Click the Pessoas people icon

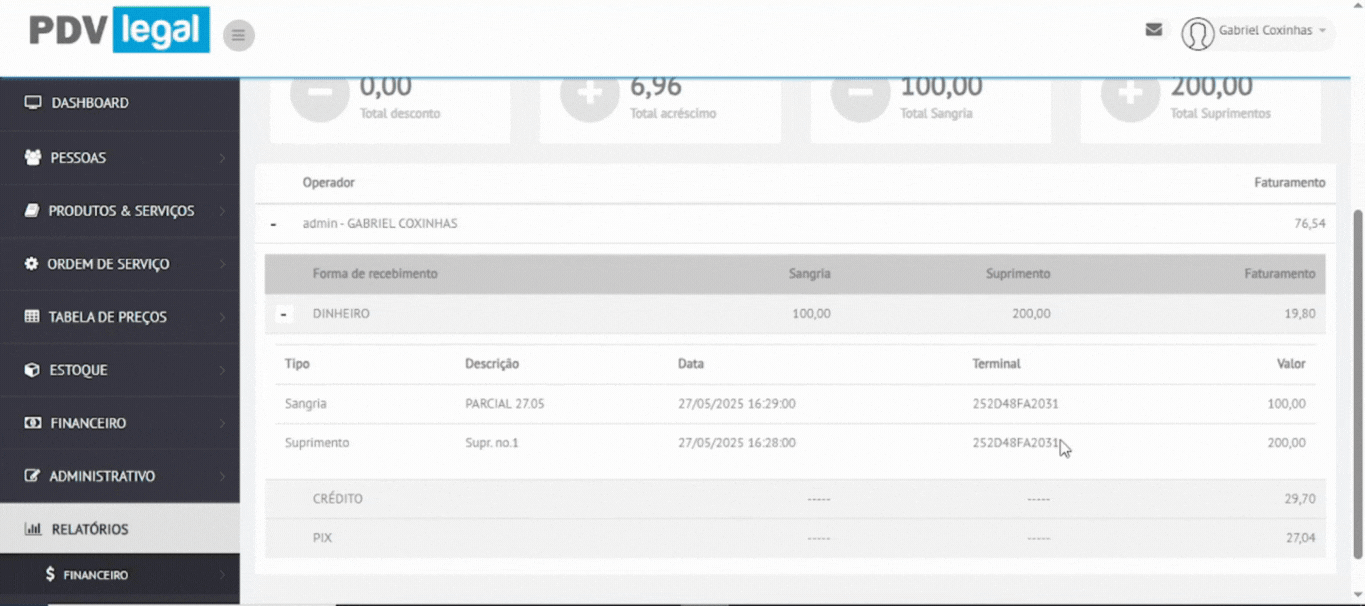[x=33, y=158]
